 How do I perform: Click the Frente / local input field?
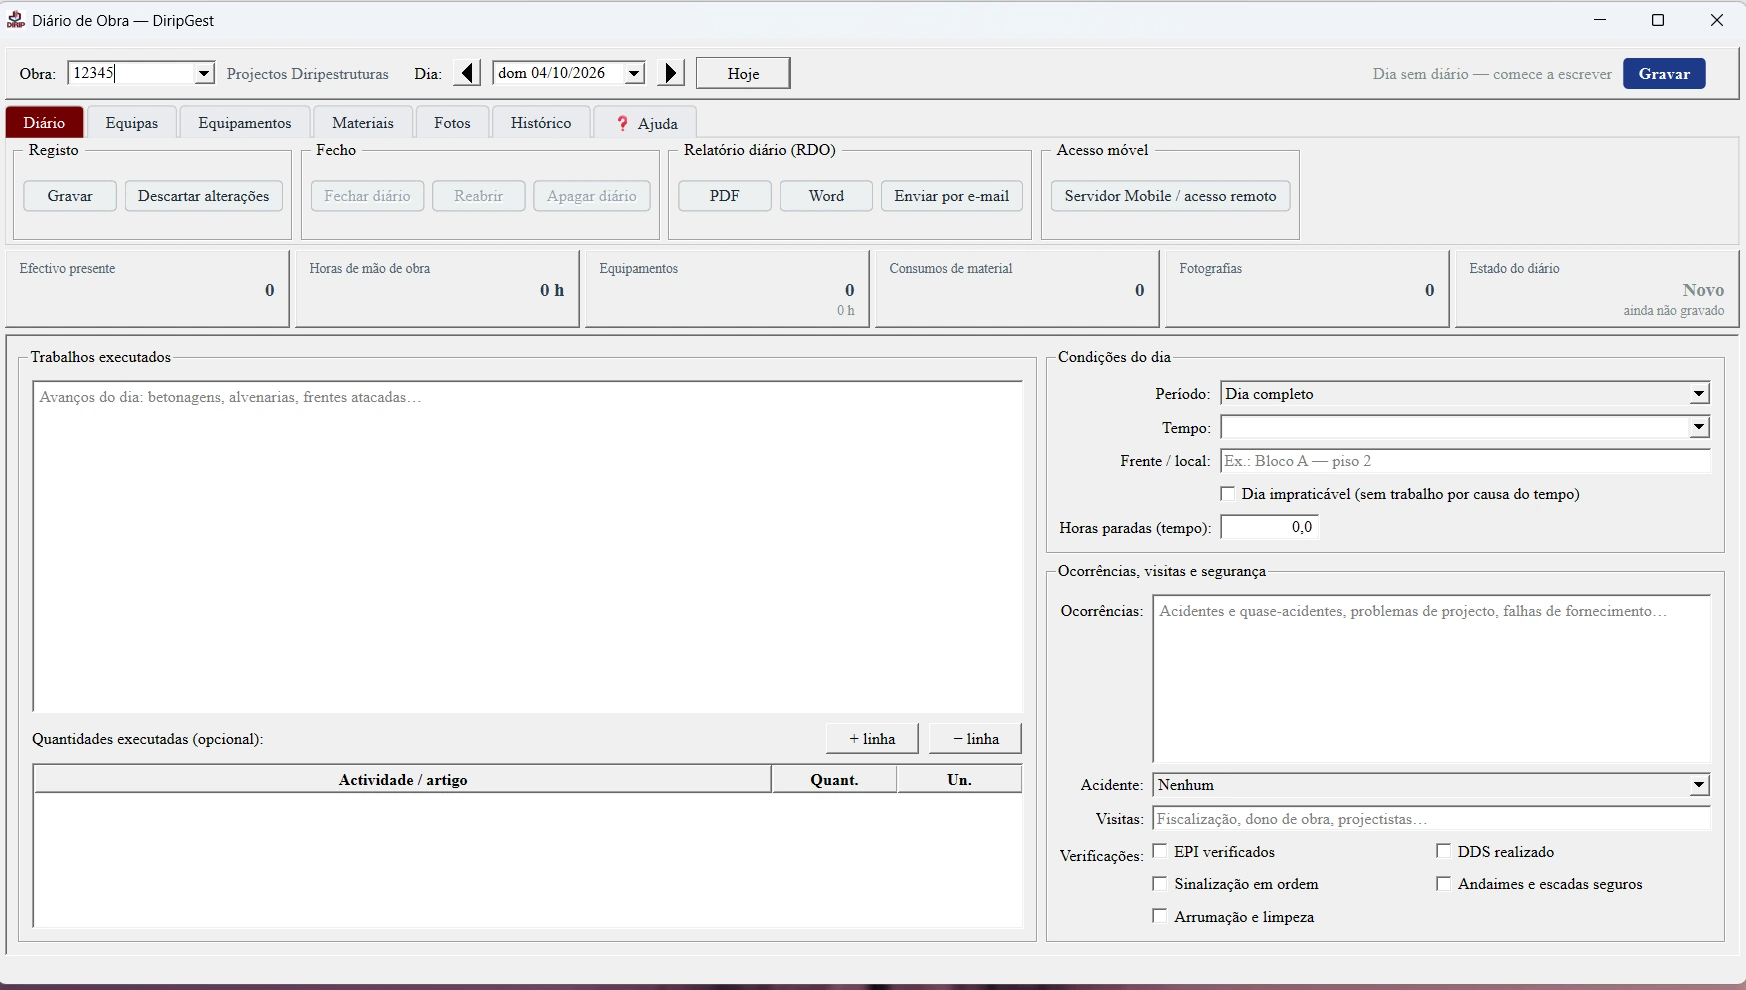coord(1466,461)
